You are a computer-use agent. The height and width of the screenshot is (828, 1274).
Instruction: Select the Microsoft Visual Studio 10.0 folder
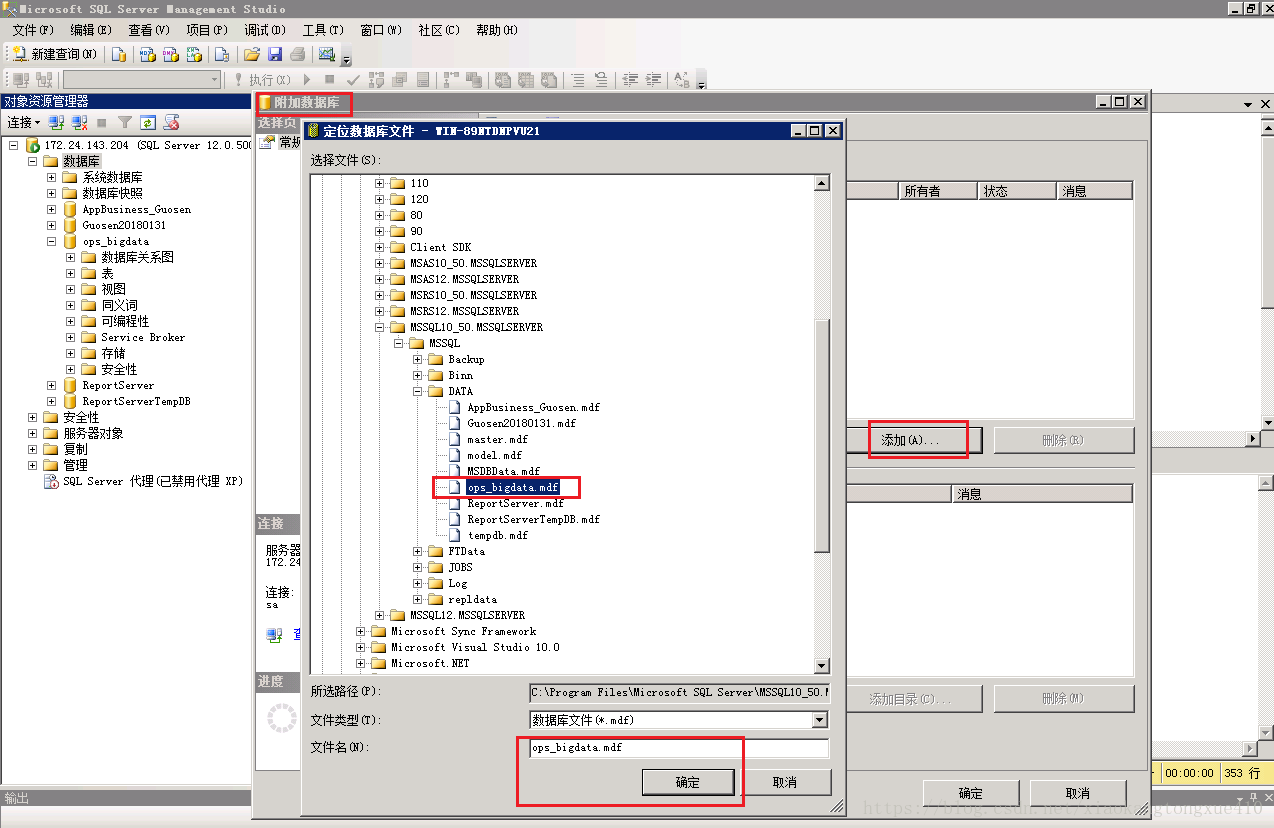[475, 647]
